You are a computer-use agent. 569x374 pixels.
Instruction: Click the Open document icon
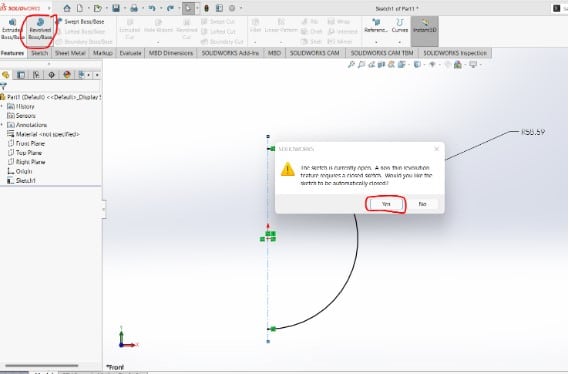tap(97, 8)
